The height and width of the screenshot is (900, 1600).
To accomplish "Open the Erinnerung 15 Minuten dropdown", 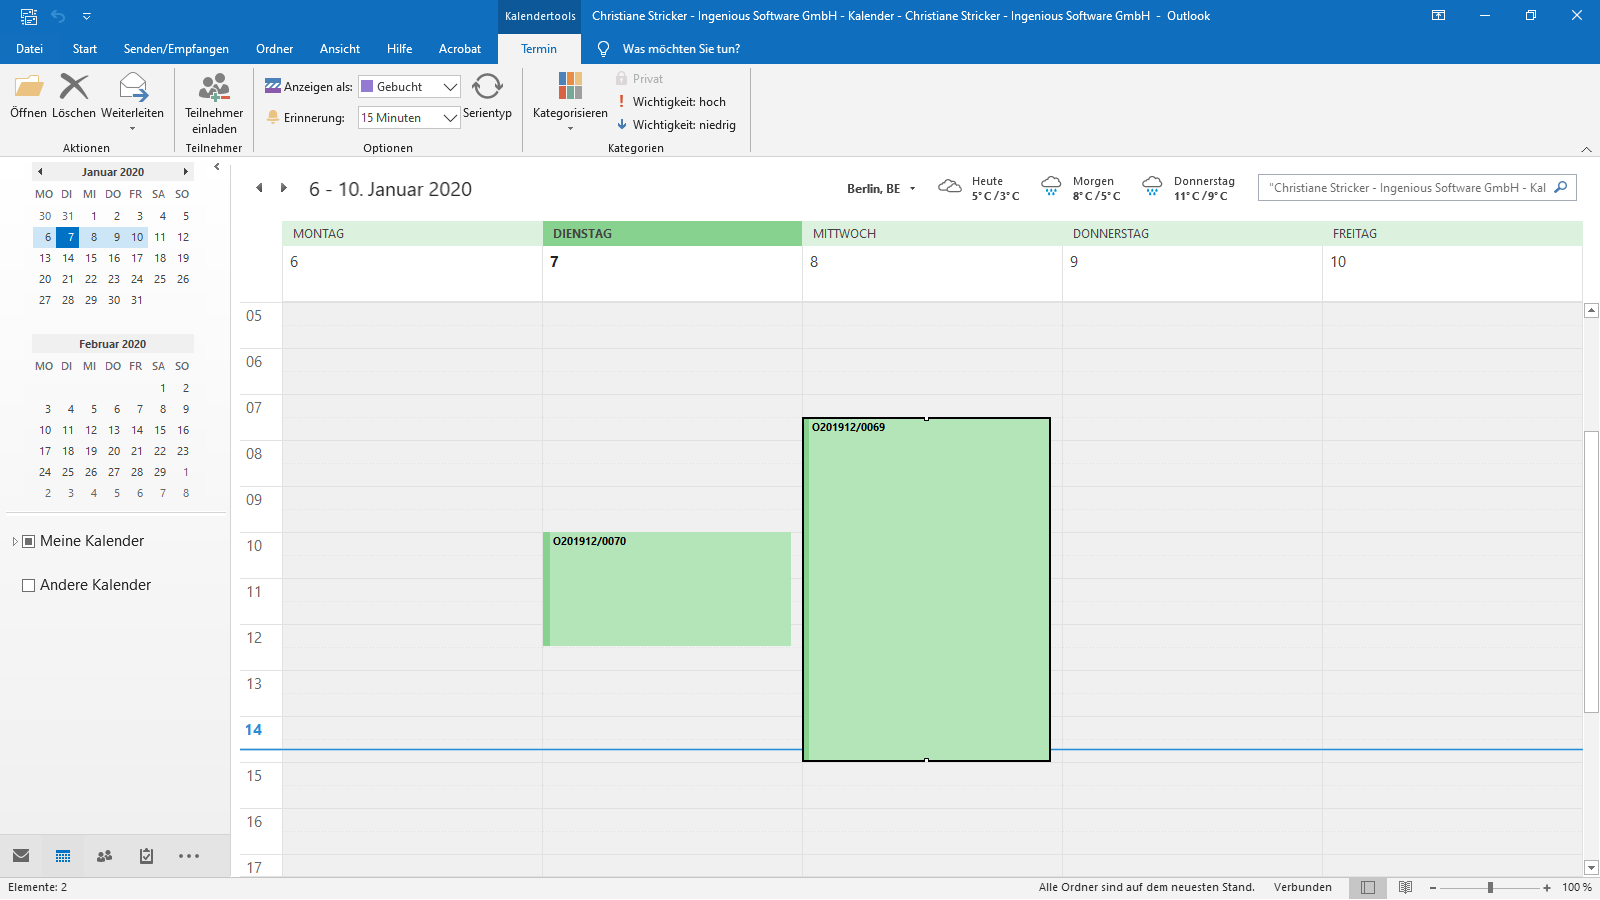I will (450, 118).
